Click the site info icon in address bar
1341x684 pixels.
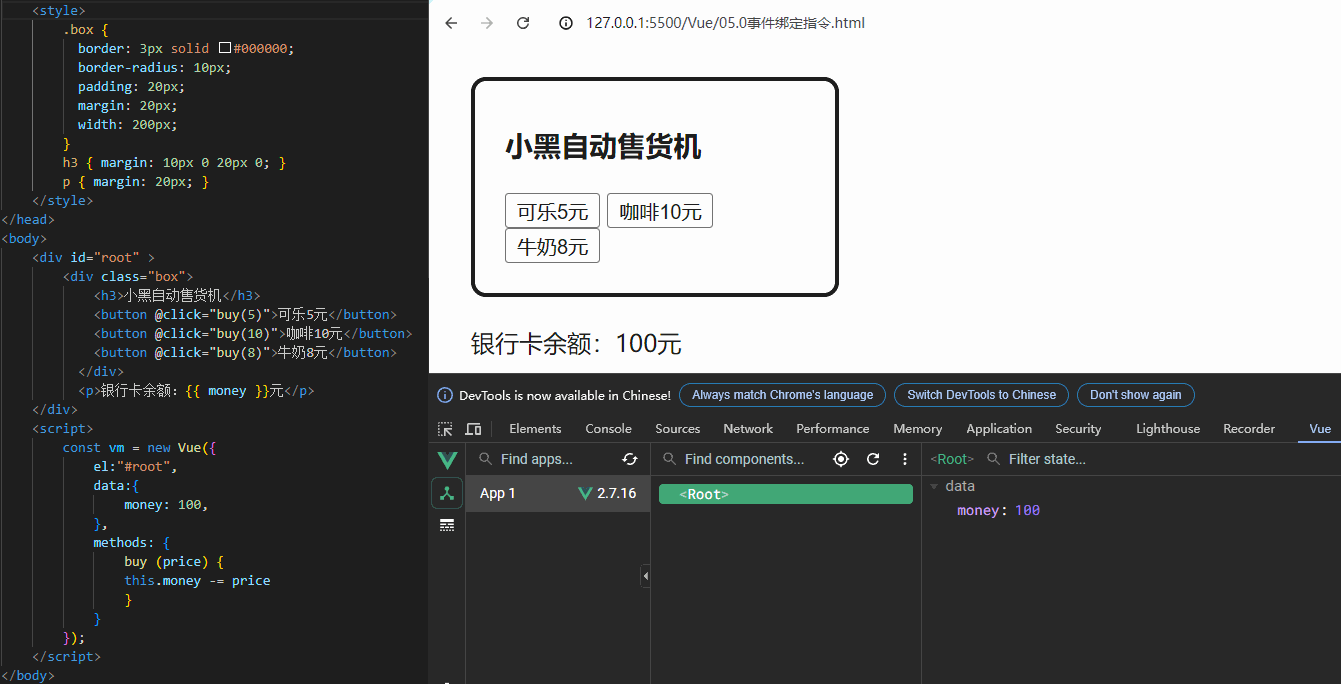[566, 23]
